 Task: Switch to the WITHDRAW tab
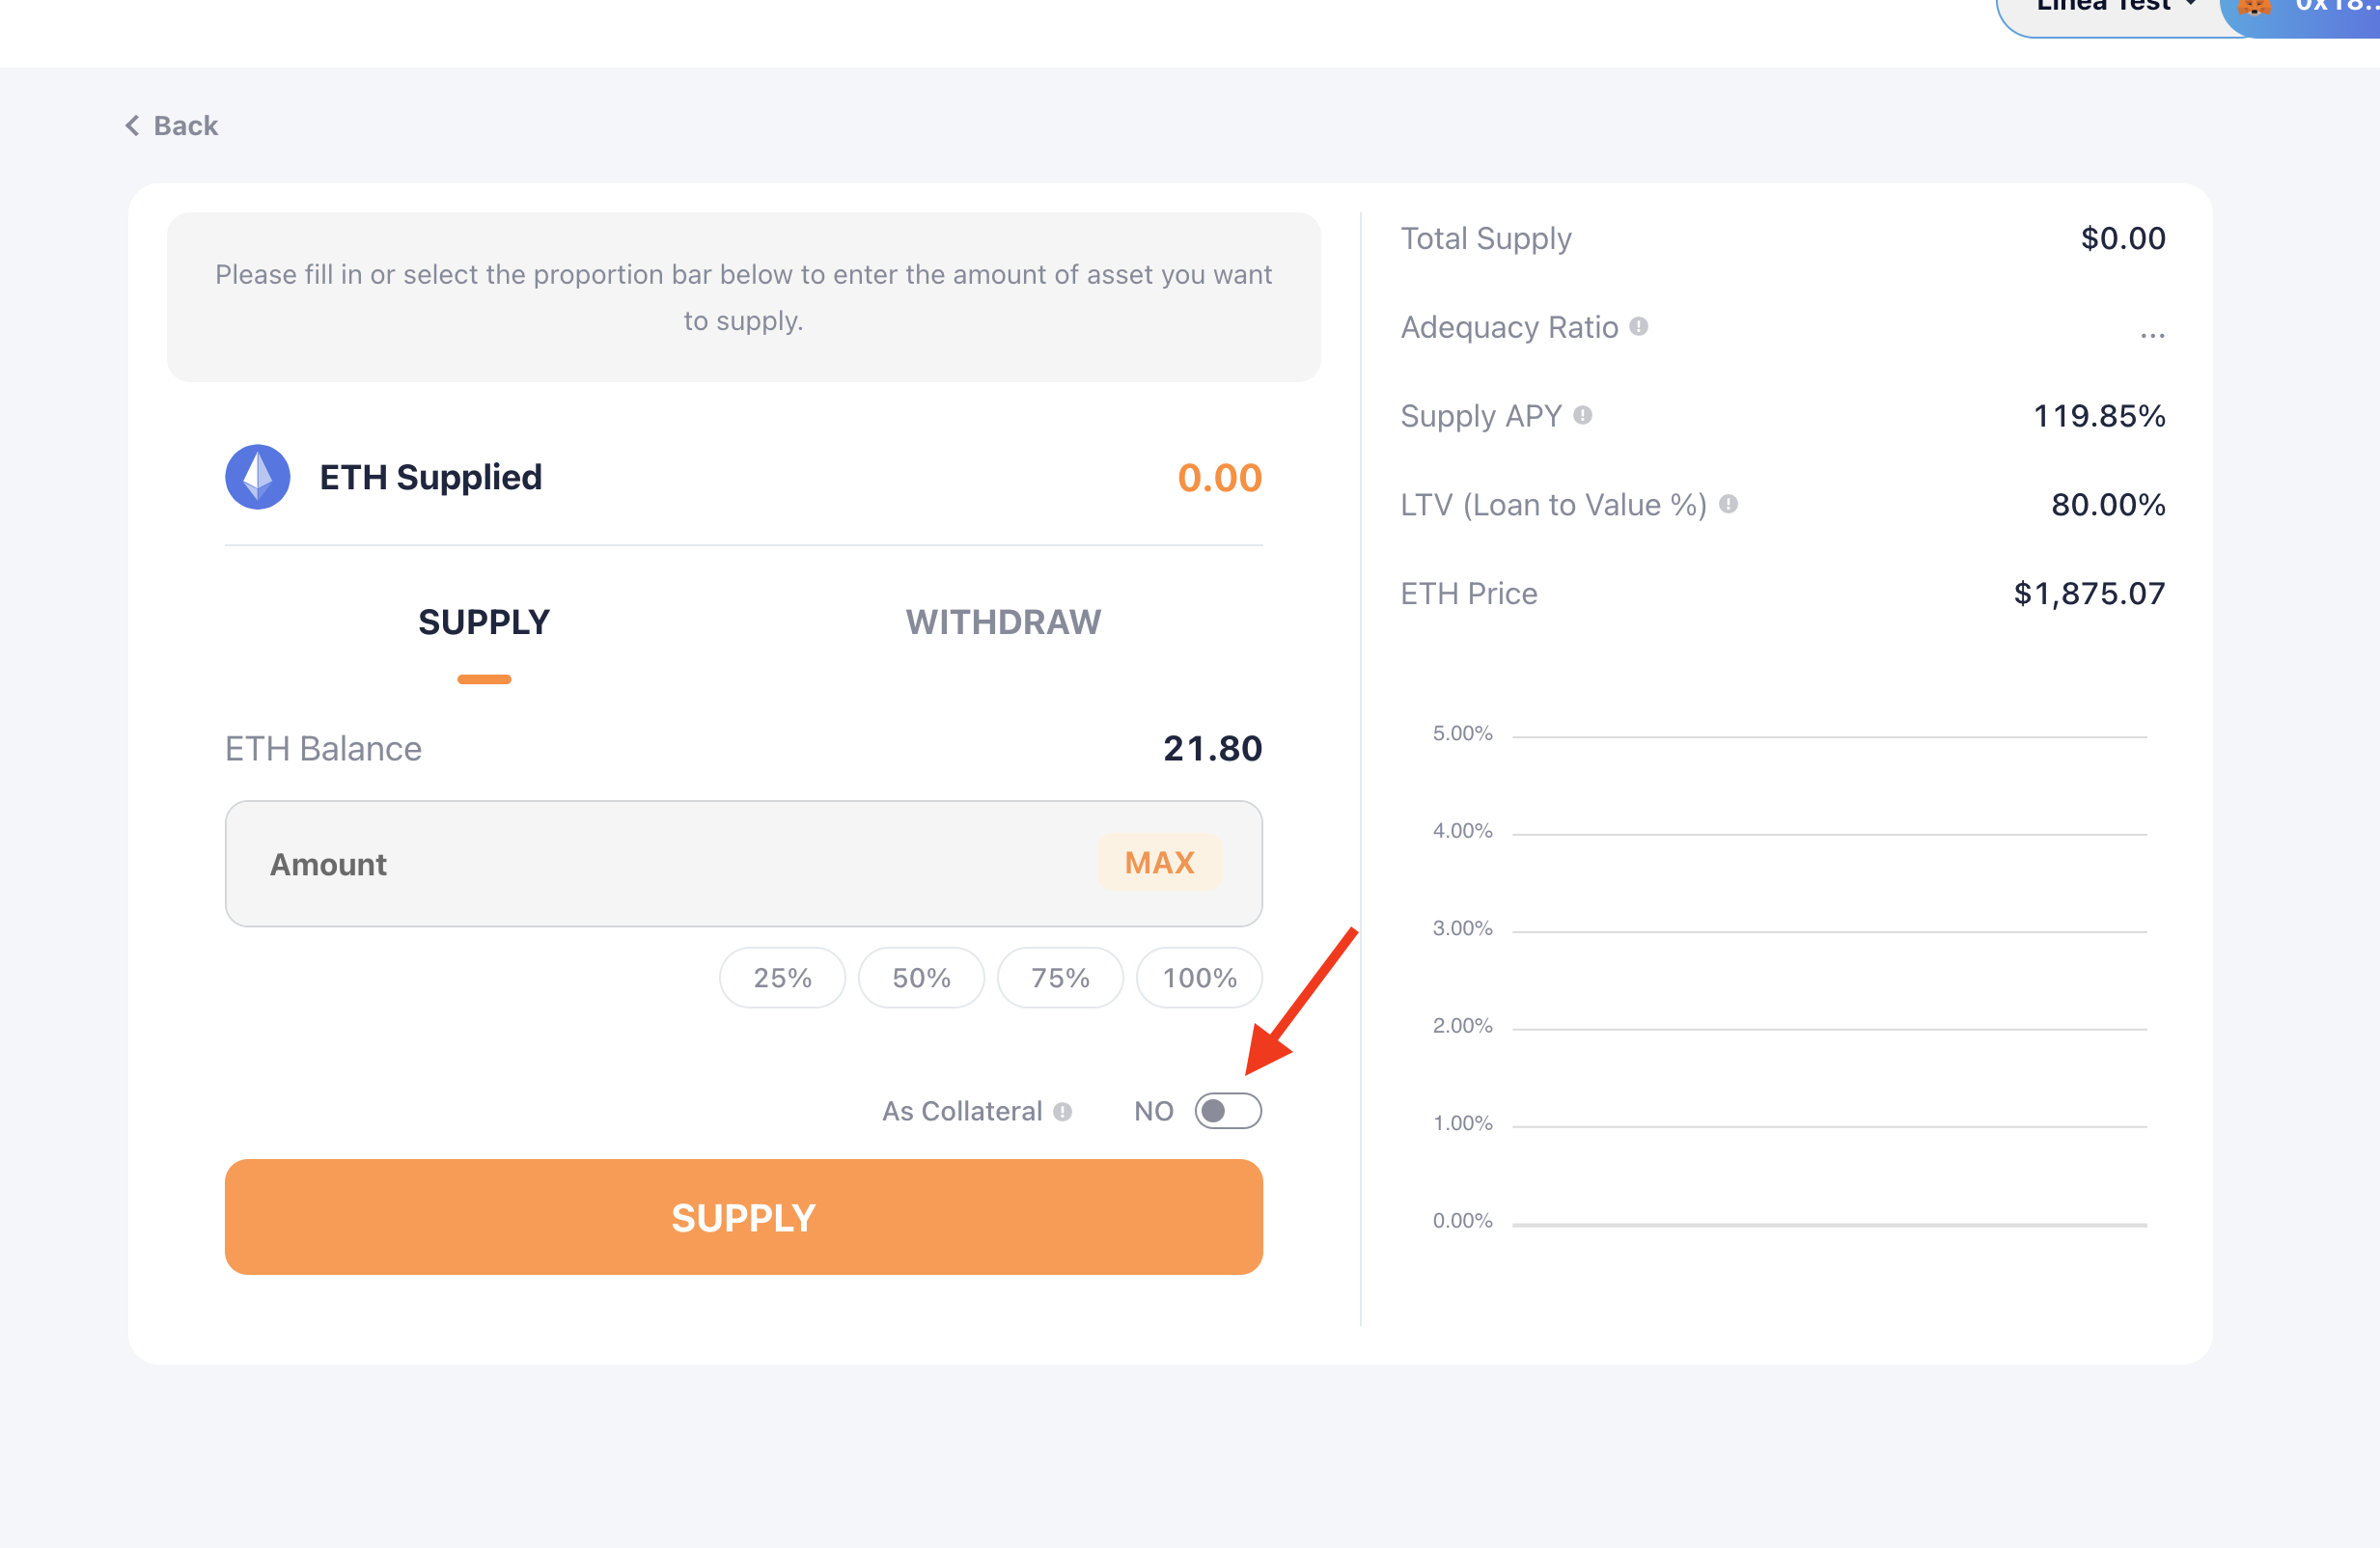(x=1003, y=622)
